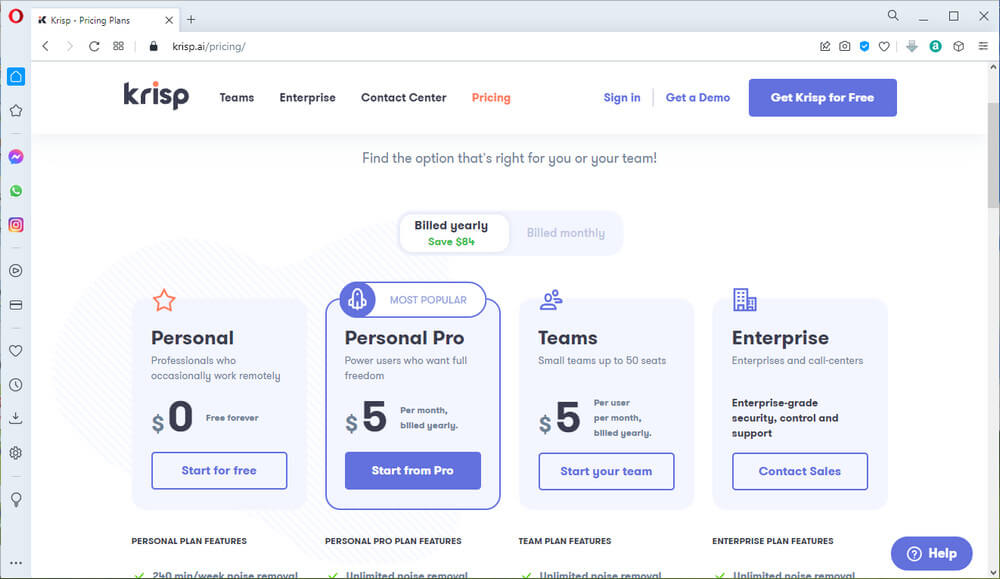Click the MOST POPULAR badge text
The image size is (1000, 579).
(x=428, y=300)
